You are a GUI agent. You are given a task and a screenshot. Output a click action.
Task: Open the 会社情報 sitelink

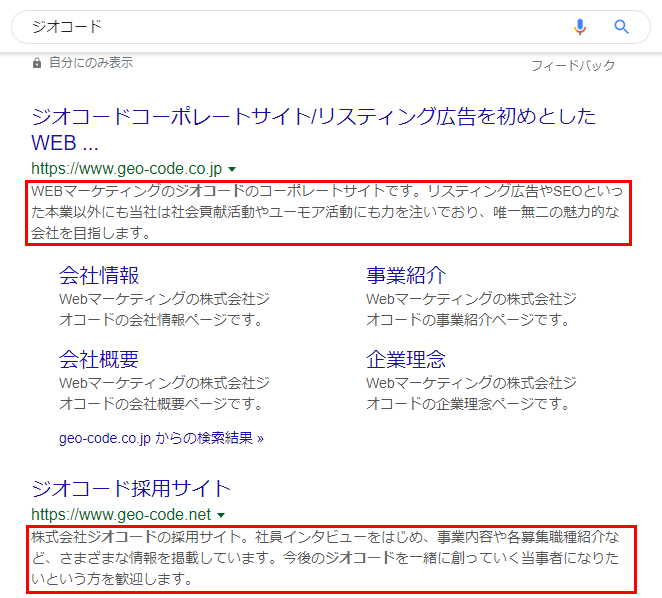(x=99, y=275)
